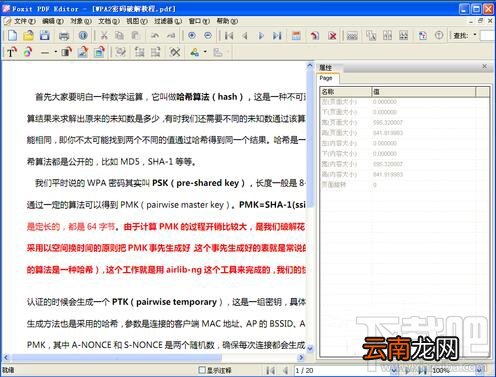Click status bar first page button
Image resolution: width=496 pixels, height=377 pixels.
pos(271,370)
